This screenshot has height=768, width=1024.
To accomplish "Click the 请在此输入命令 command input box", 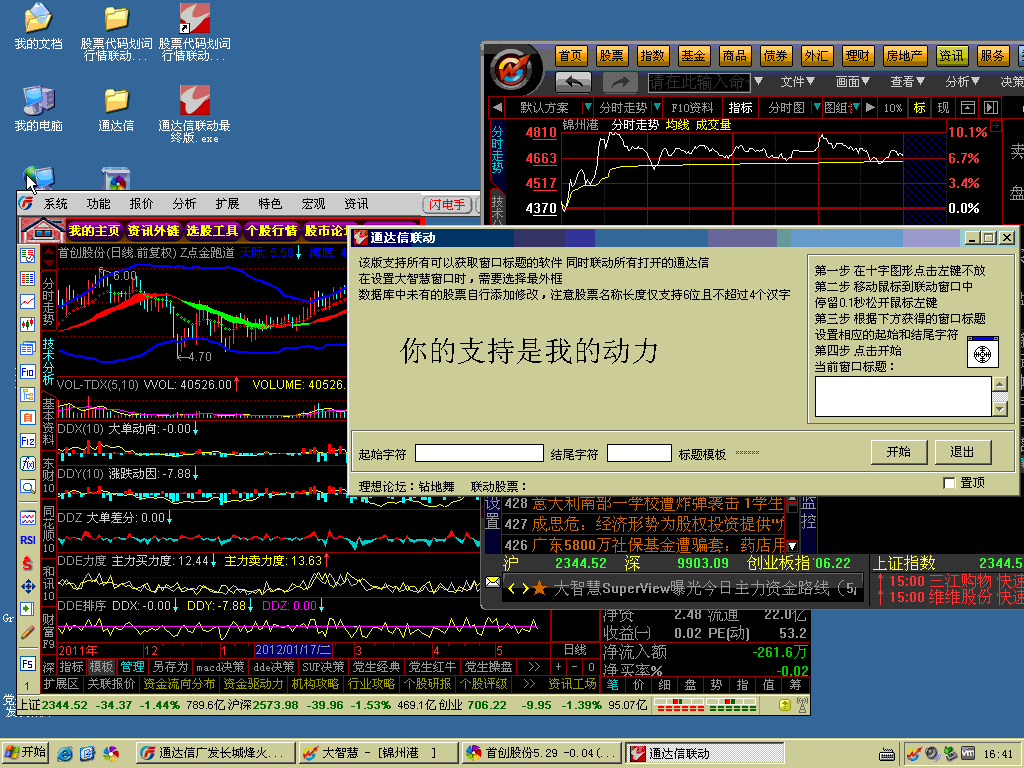I will coord(699,82).
